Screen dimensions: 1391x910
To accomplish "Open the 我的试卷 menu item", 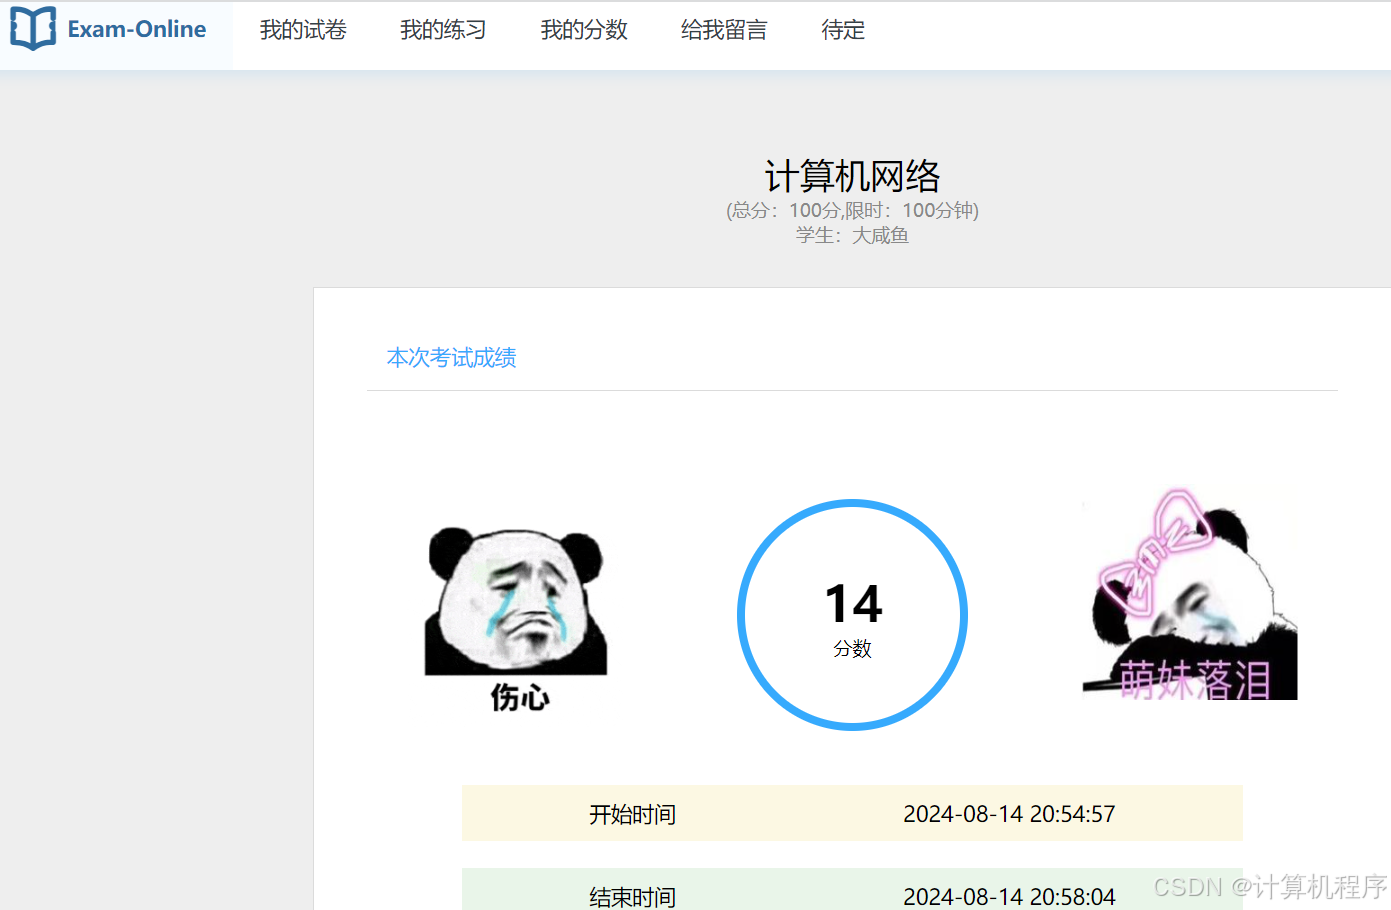I will [303, 30].
